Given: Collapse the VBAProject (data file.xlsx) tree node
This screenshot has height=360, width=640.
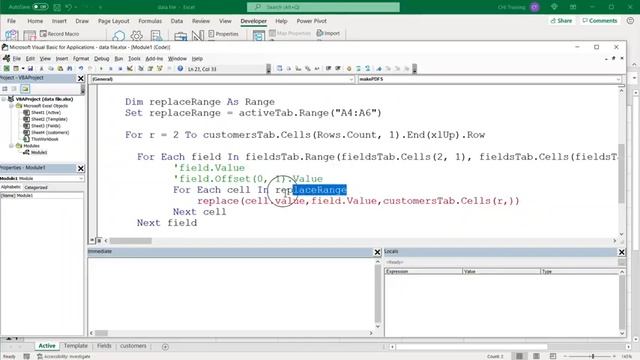Looking at the screenshot, I should 4,99.
